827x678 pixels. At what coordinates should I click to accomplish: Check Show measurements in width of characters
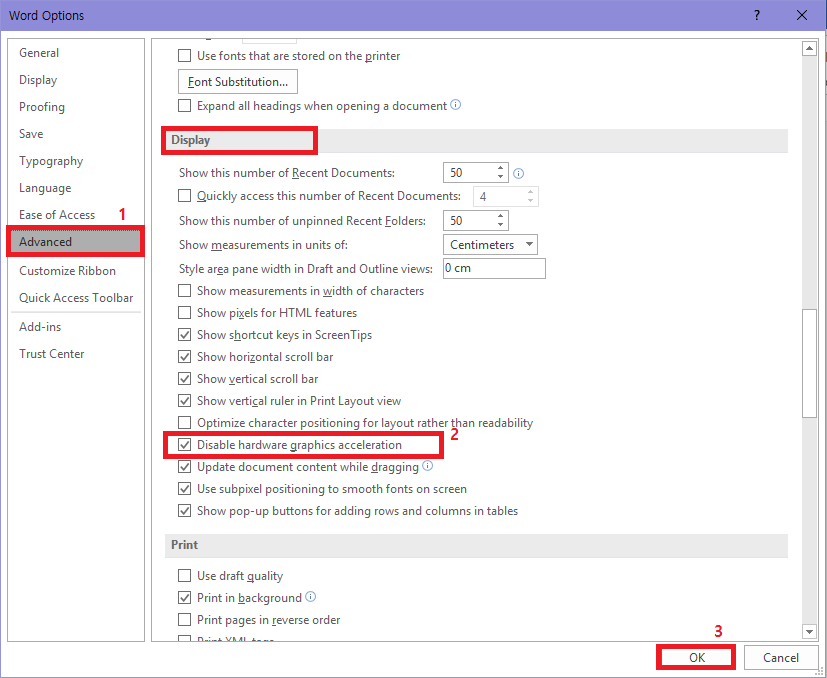click(x=185, y=291)
